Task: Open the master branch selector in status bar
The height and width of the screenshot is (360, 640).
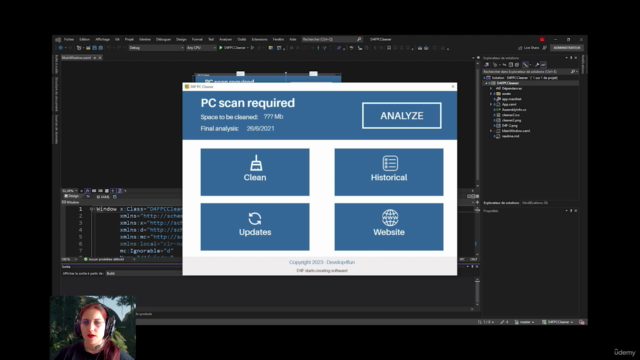Action: (524, 322)
